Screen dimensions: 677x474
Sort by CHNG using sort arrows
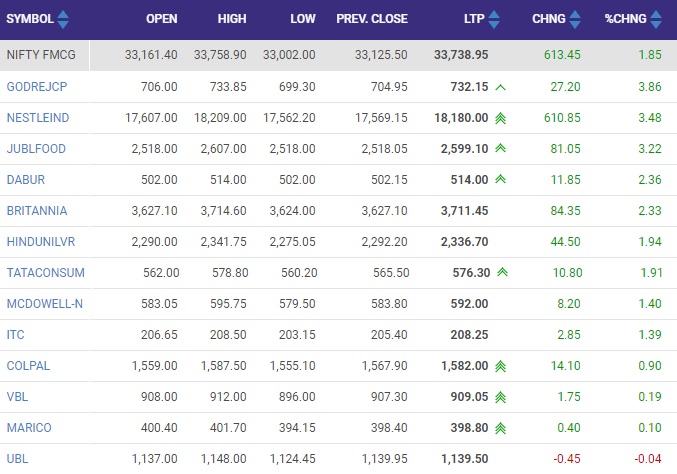575,19
